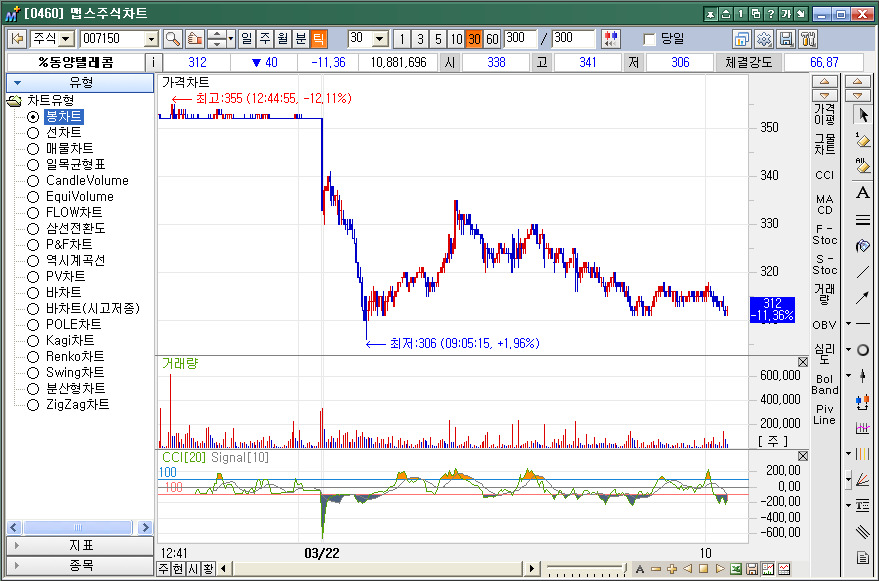Click the hand pointer icon beside the magnifier
Viewport: 879px width, 581px height.
point(194,39)
